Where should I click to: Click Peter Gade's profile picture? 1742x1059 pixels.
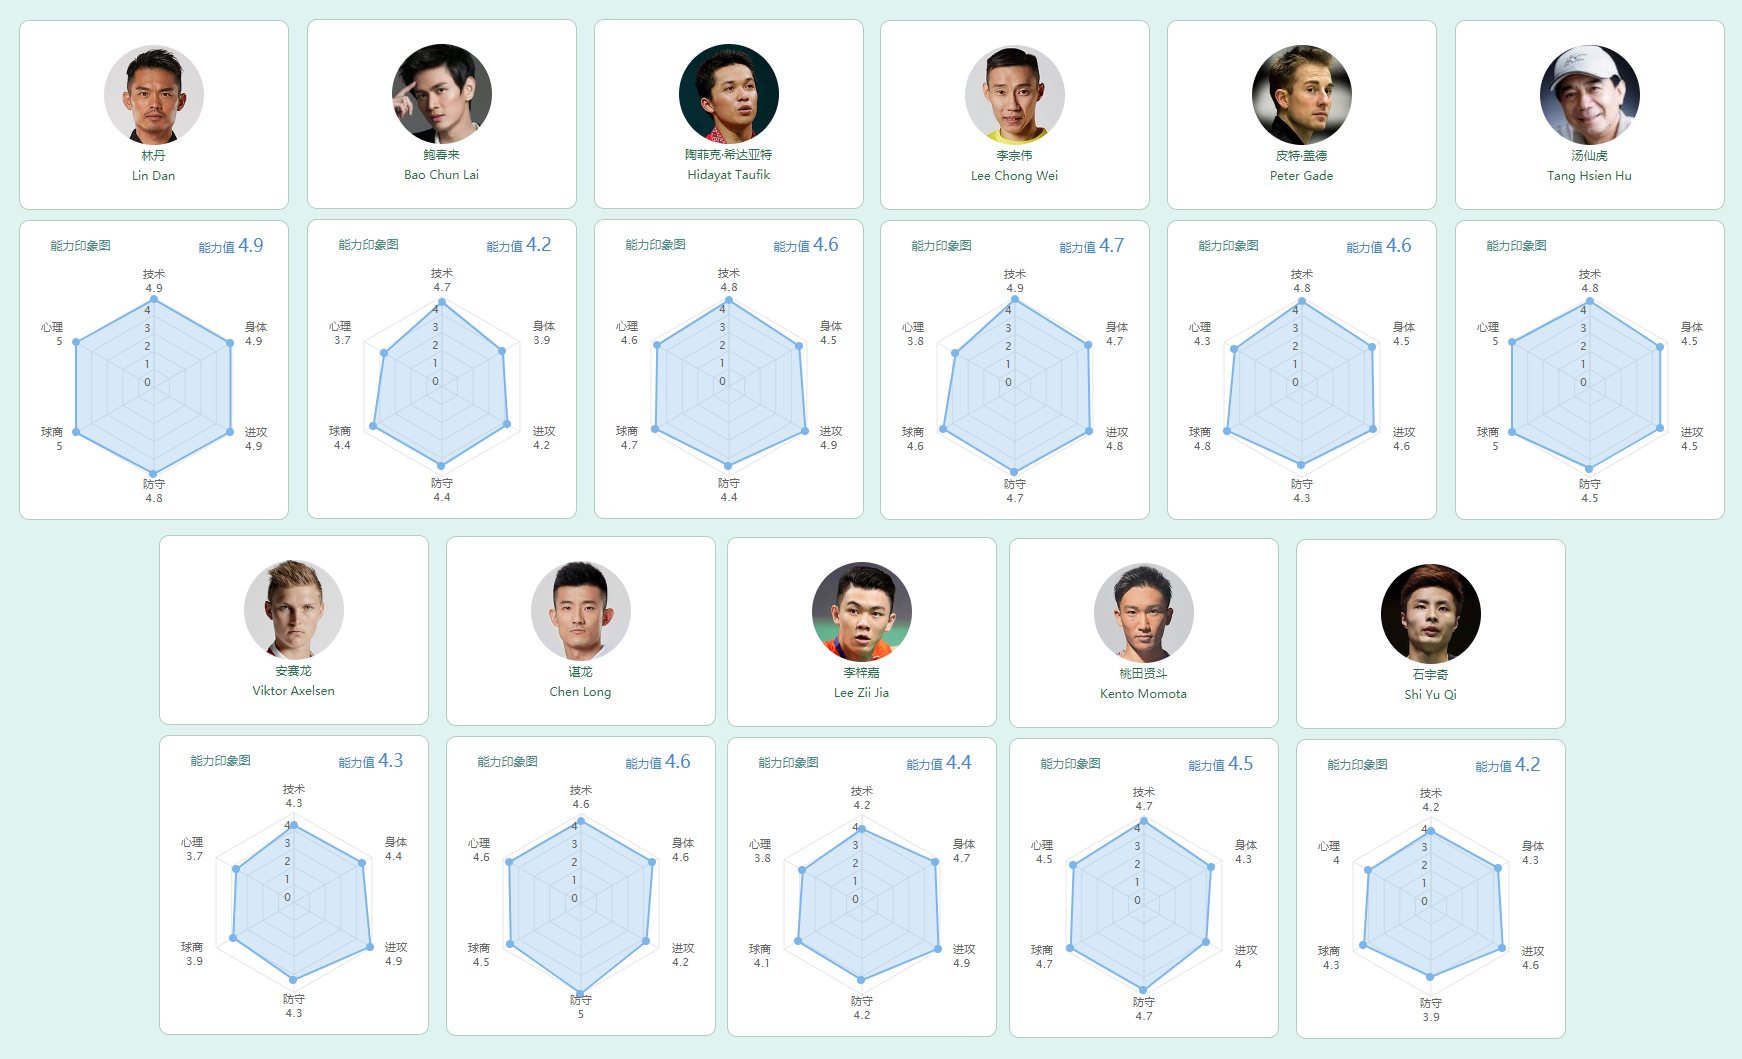[x=1302, y=95]
